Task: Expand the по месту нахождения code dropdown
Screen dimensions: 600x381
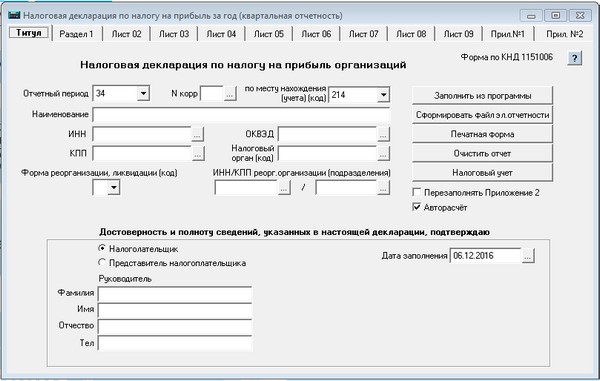Action: coord(383,95)
